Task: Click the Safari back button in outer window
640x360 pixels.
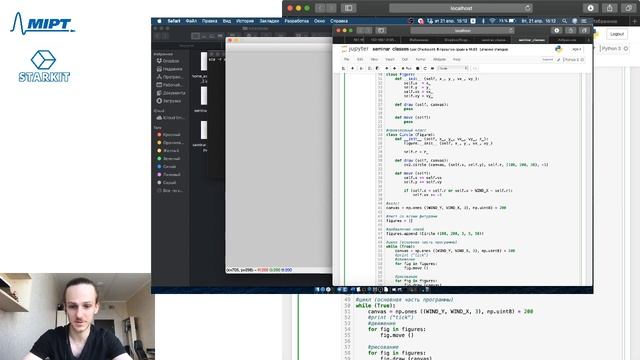Action: [x=320, y=8]
